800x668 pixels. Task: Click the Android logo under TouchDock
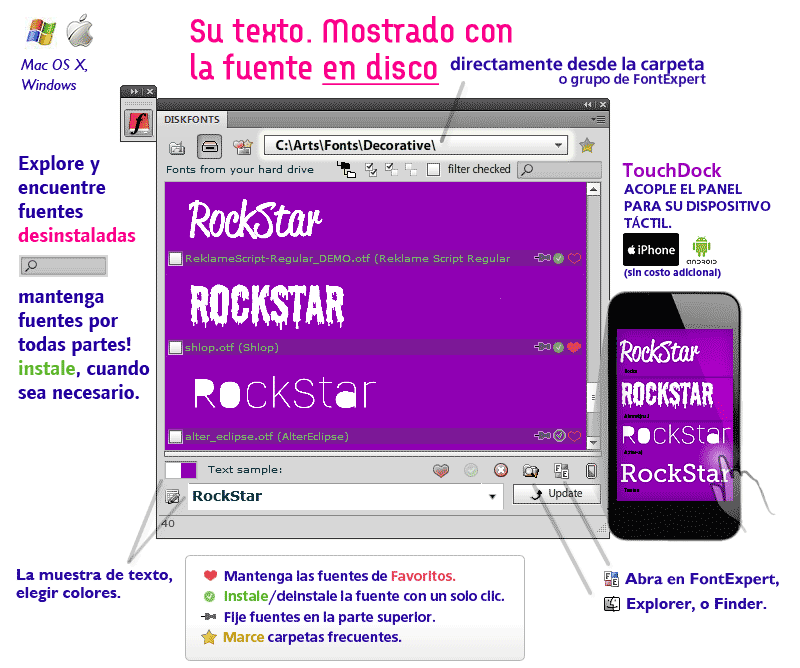(701, 250)
